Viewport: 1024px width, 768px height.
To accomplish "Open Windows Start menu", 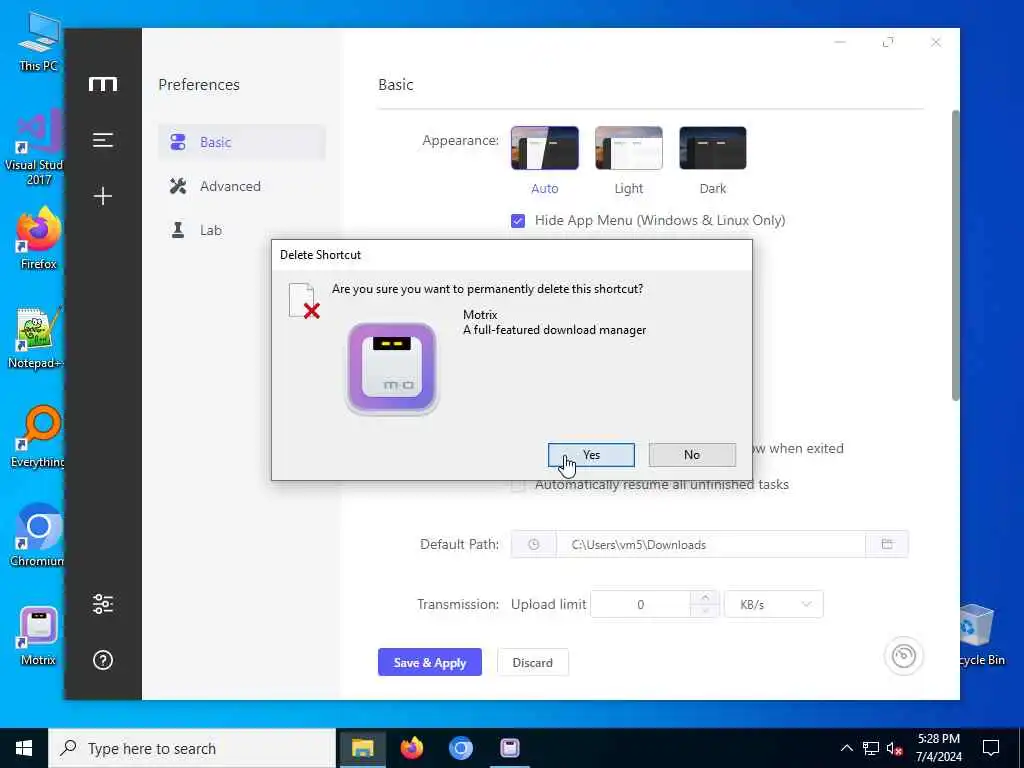I will (24, 748).
